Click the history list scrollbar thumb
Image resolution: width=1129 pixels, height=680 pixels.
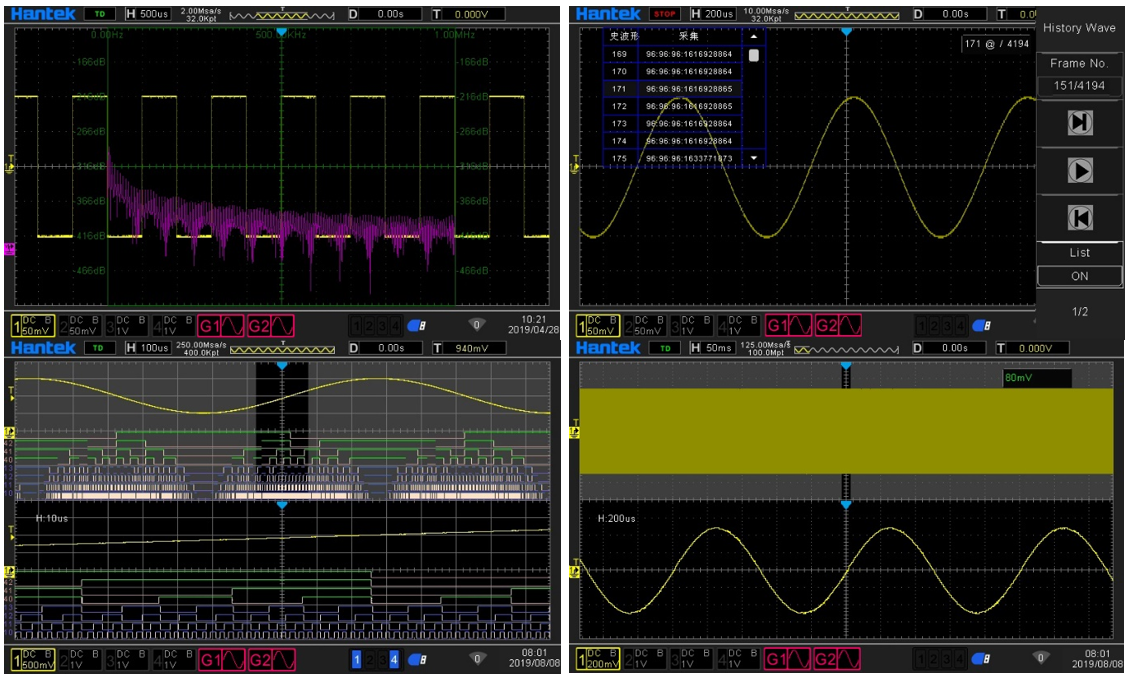pos(753,56)
